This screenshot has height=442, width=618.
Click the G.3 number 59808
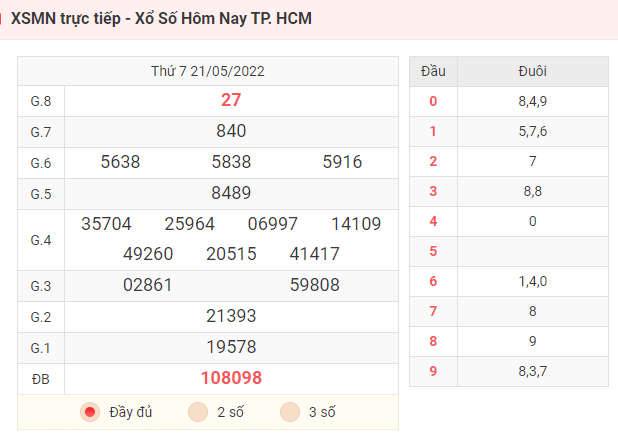(315, 285)
